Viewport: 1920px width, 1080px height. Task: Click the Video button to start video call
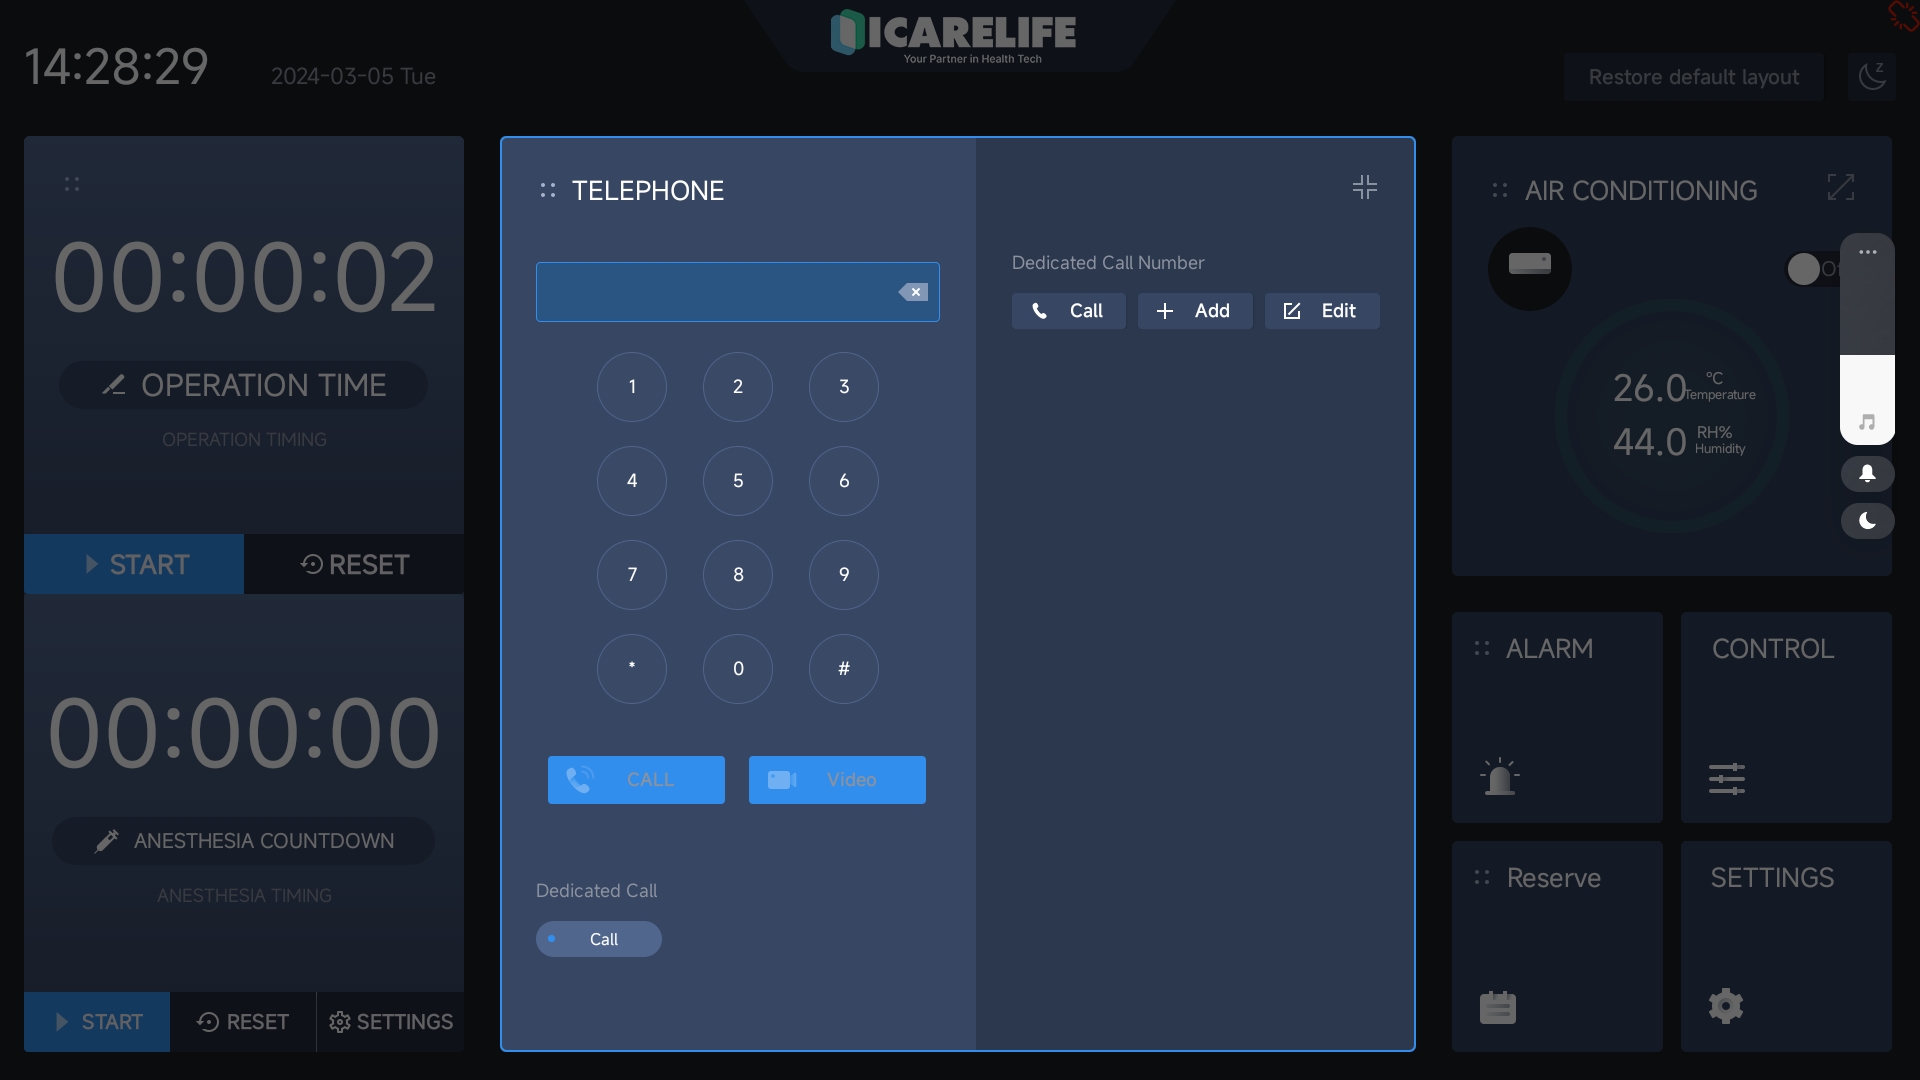click(837, 779)
